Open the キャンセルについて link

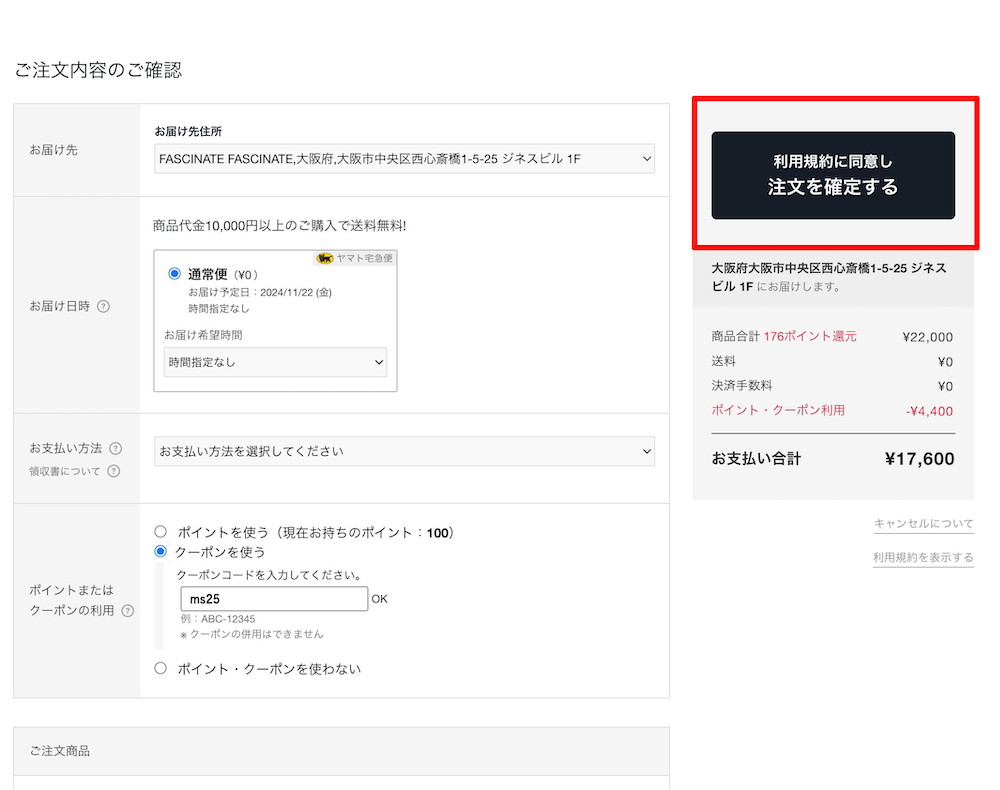922,523
